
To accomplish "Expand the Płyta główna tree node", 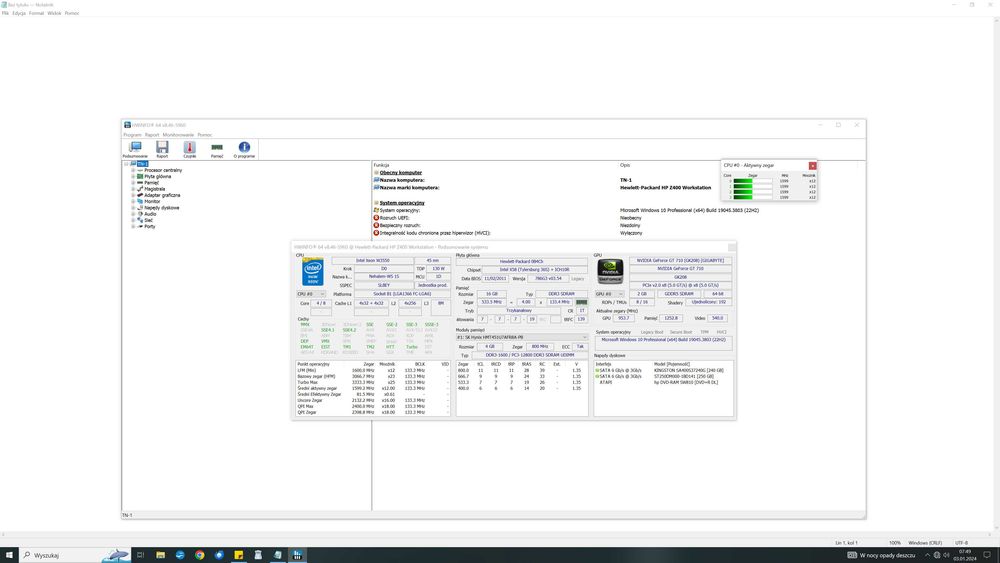I will click(x=133, y=177).
